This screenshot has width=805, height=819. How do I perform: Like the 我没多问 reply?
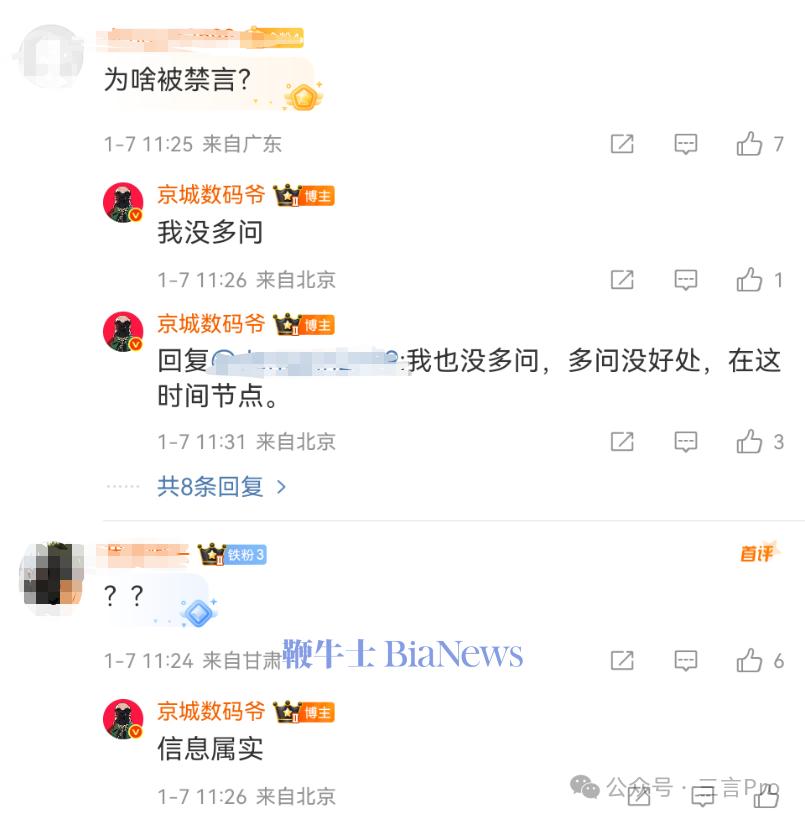pyautogui.click(x=749, y=279)
